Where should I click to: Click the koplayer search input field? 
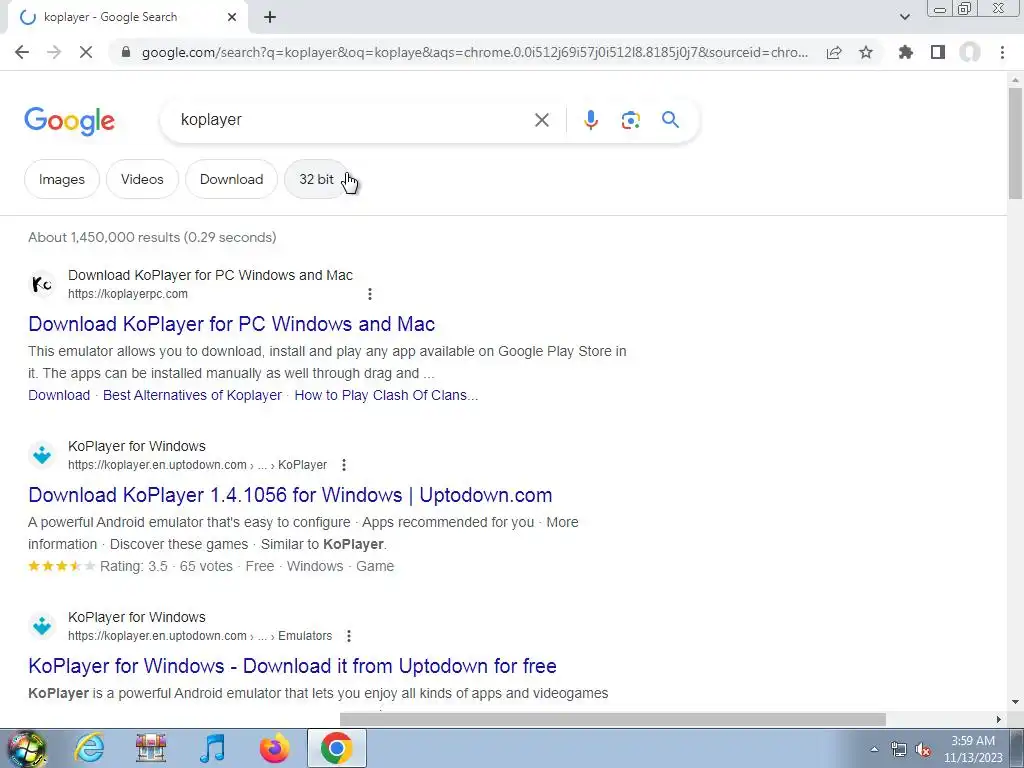coord(353,120)
